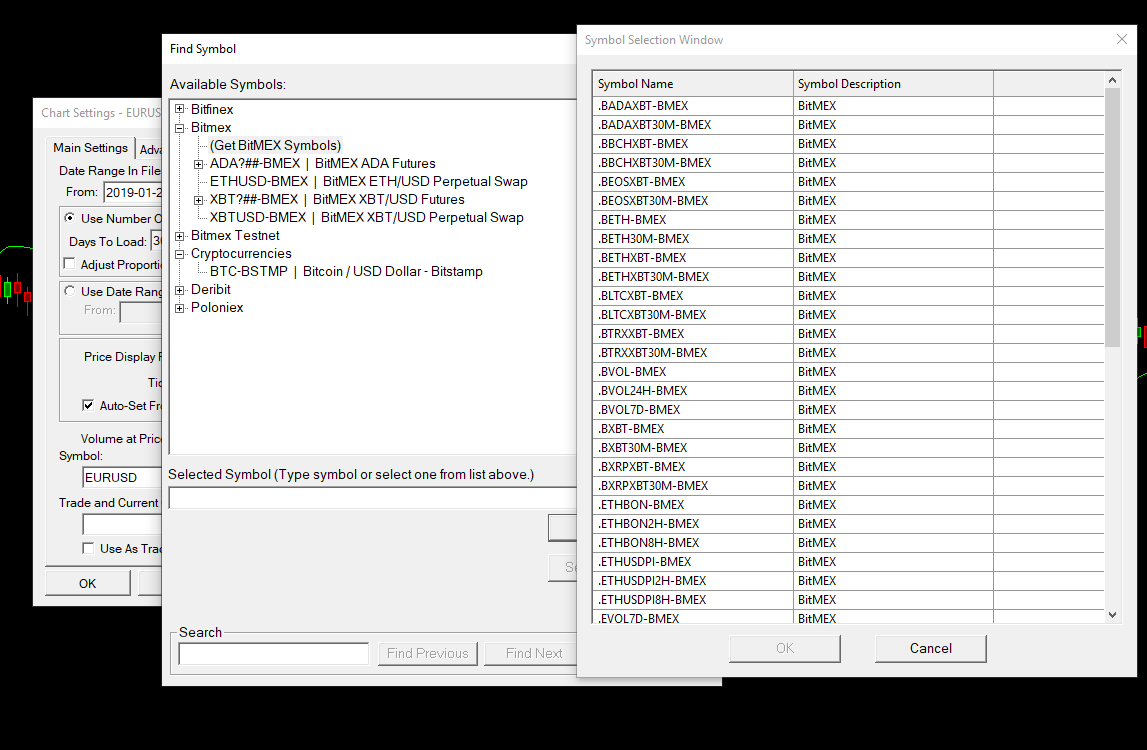Screen dimensions: 1147x750
Task: Click the Find Previous button
Action: tap(428, 653)
